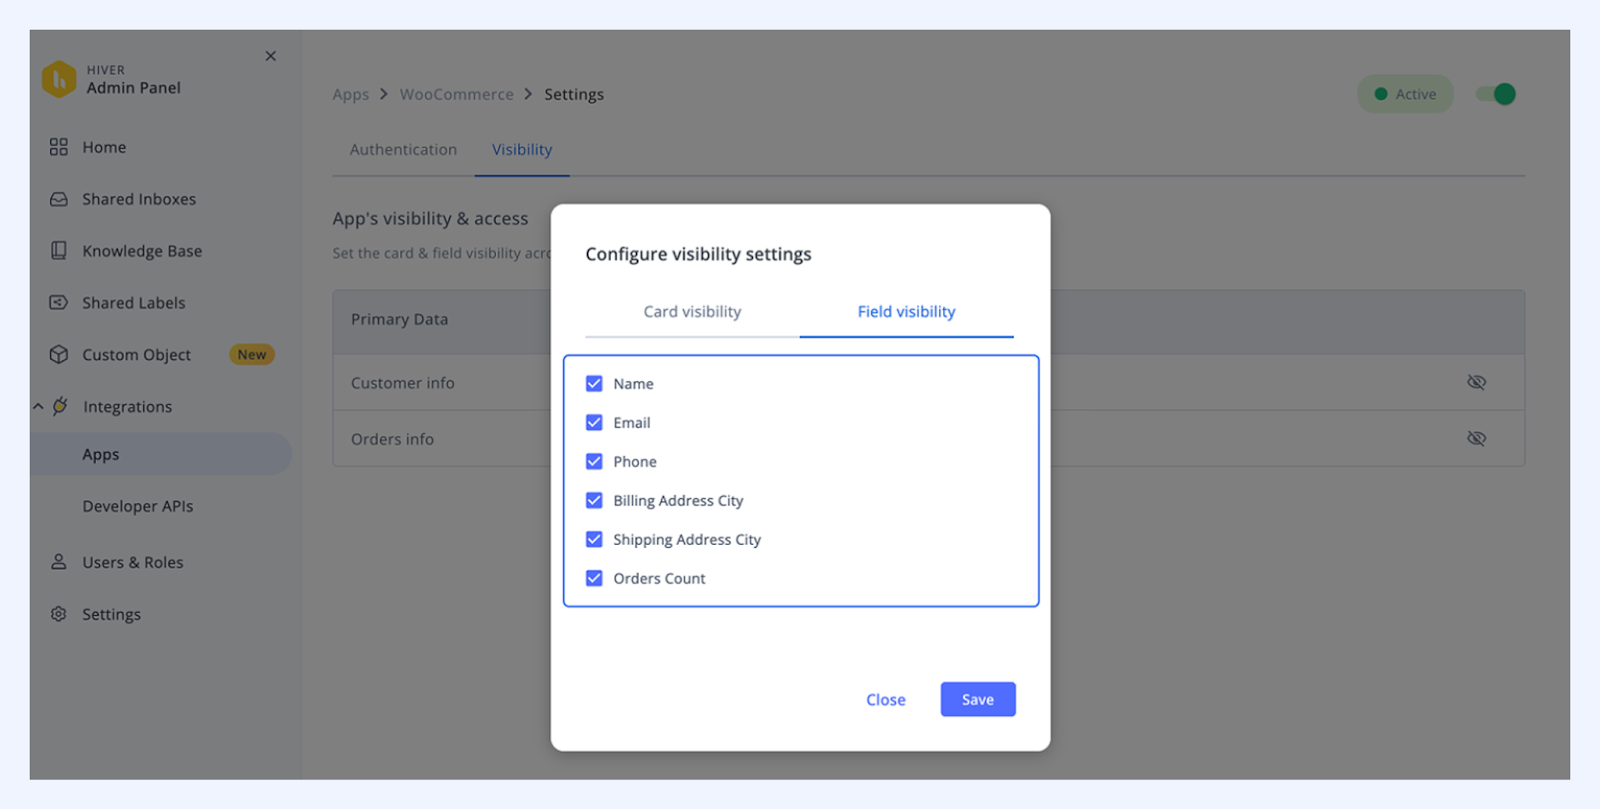Image resolution: width=1600 pixels, height=809 pixels.
Task: Open the Authentication tab
Action: pyautogui.click(x=403, y=149)
